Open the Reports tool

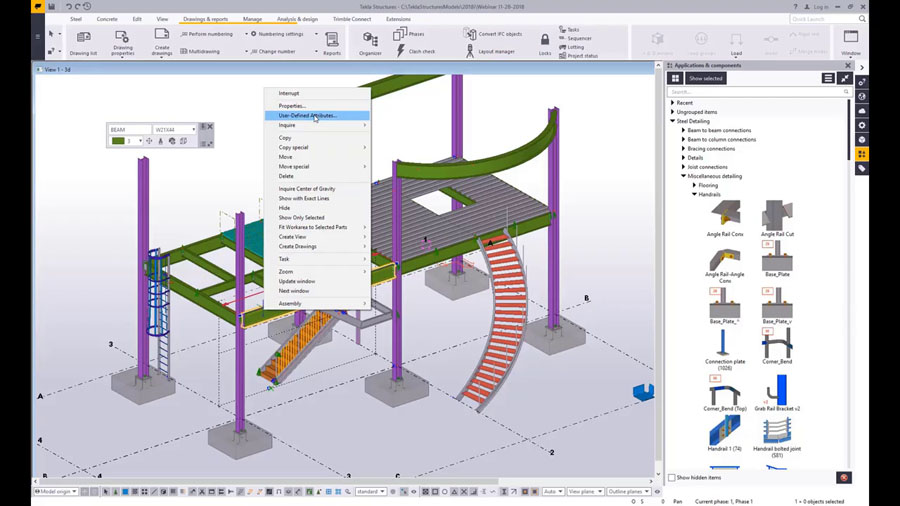[x=332, y=43]
